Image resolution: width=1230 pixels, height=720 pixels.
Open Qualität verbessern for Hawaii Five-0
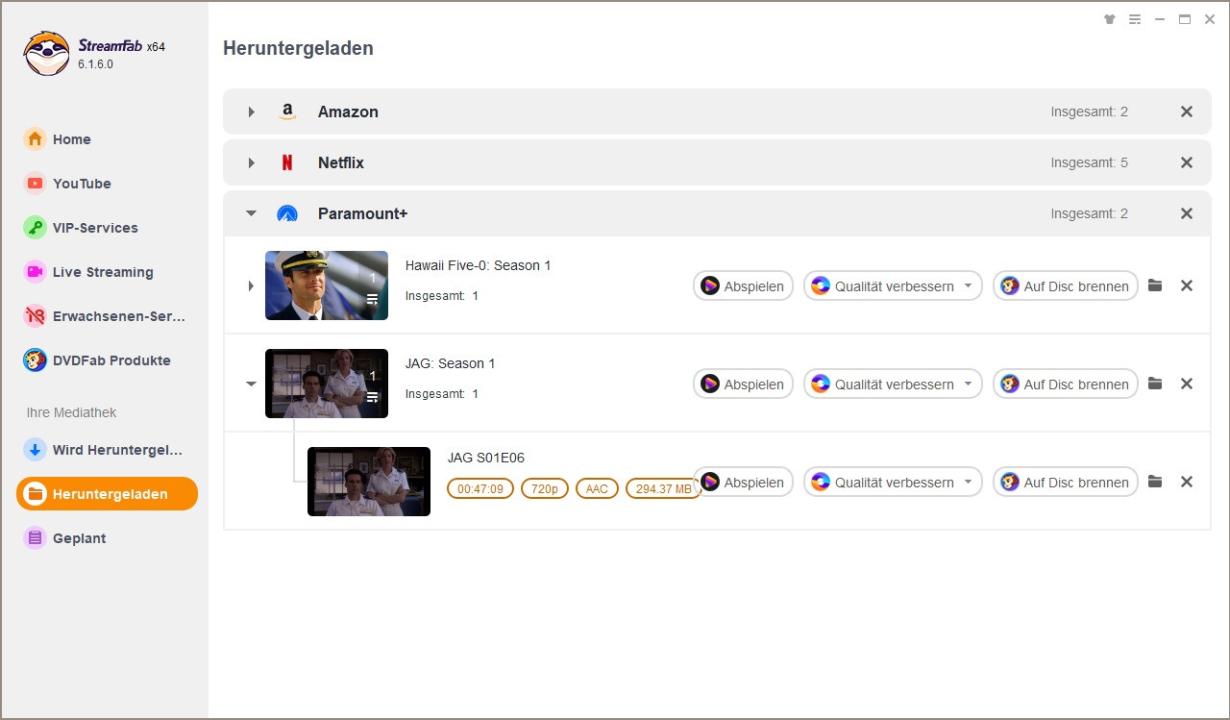(x=893, y=286)
